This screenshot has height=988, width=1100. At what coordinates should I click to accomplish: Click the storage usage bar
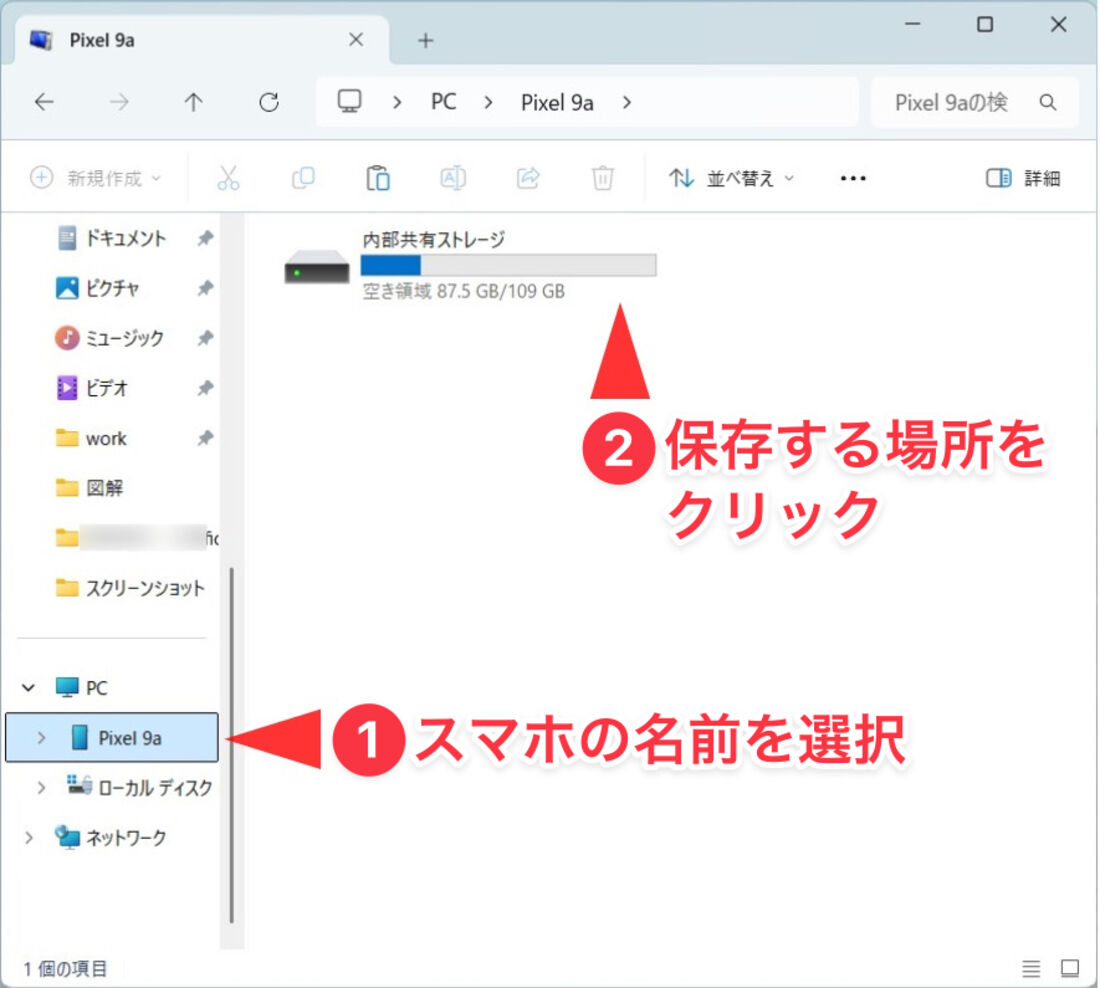pyautogui.click(x=509, y=265)
